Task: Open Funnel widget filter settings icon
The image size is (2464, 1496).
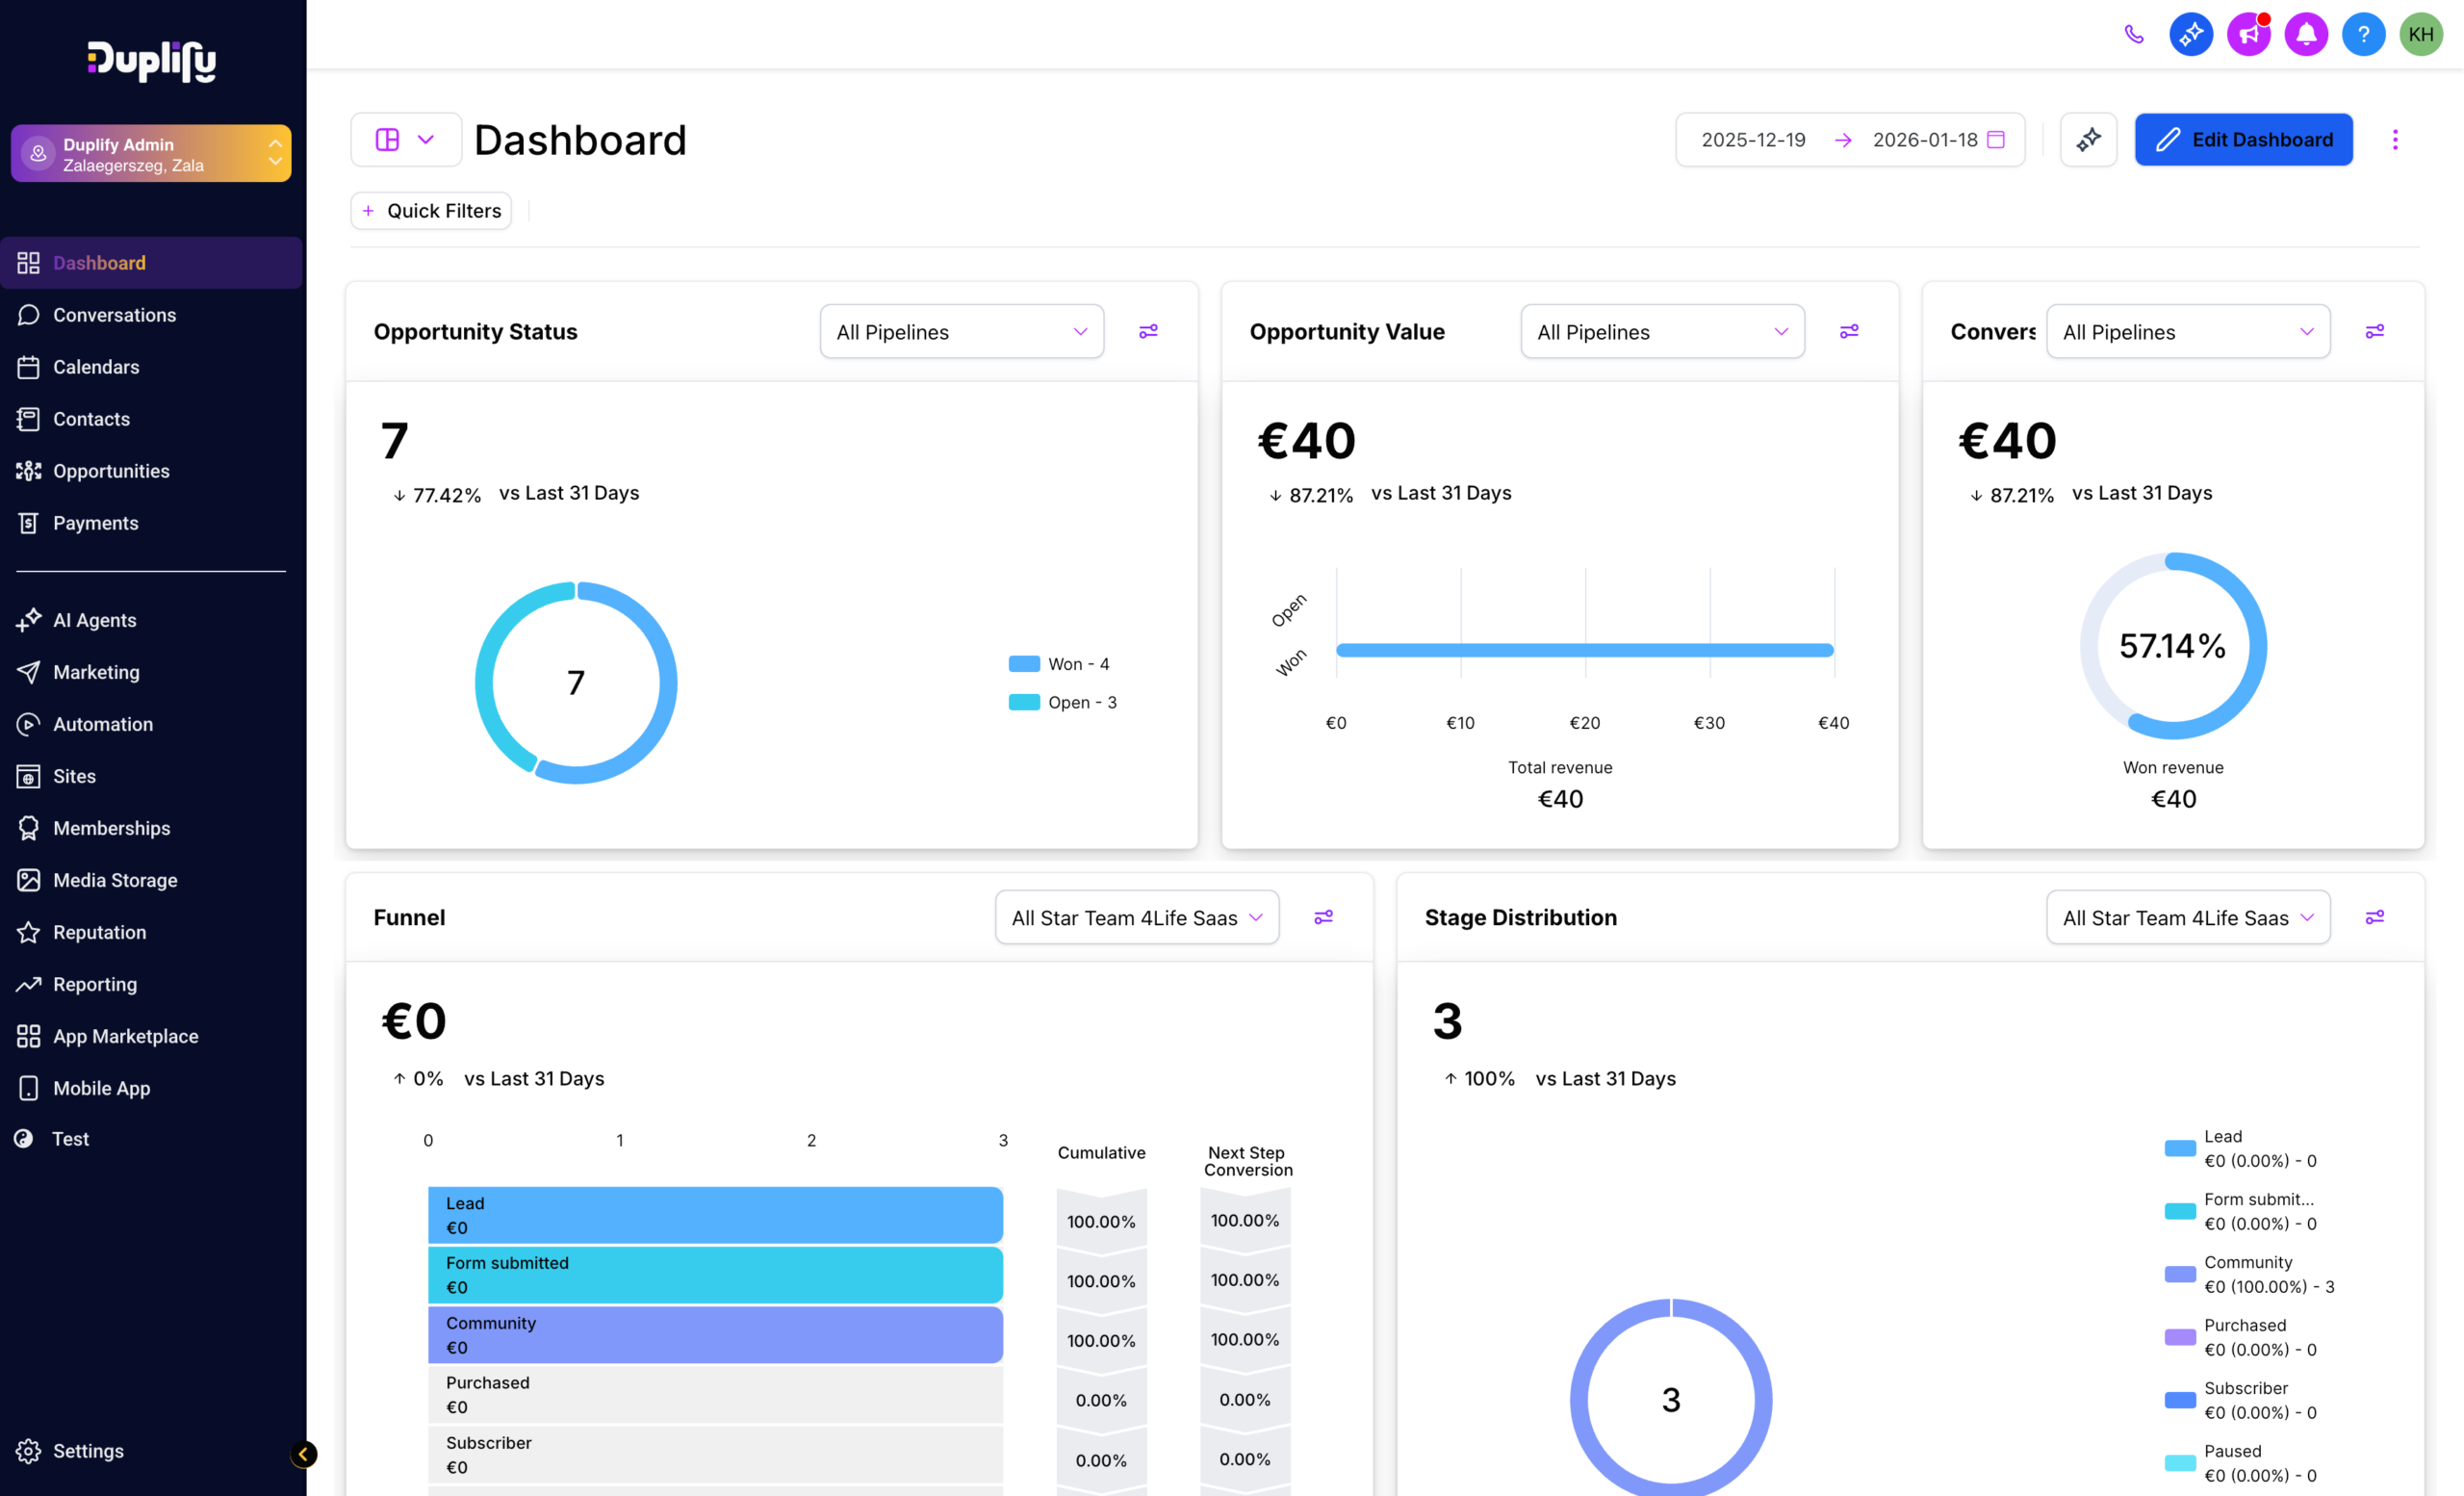Action: coord(1323,917)
